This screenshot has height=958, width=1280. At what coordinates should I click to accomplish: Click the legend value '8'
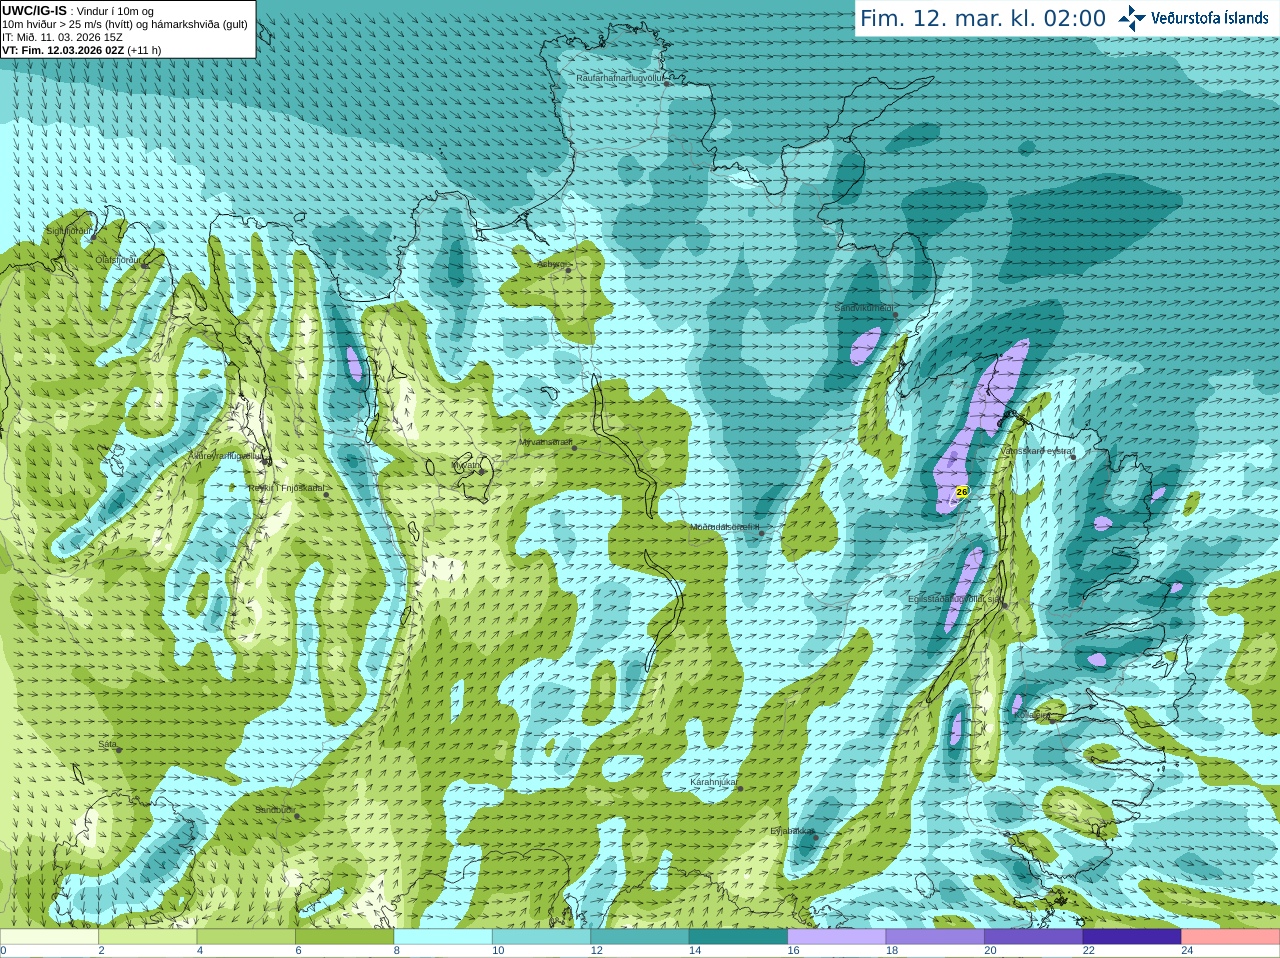397,951
